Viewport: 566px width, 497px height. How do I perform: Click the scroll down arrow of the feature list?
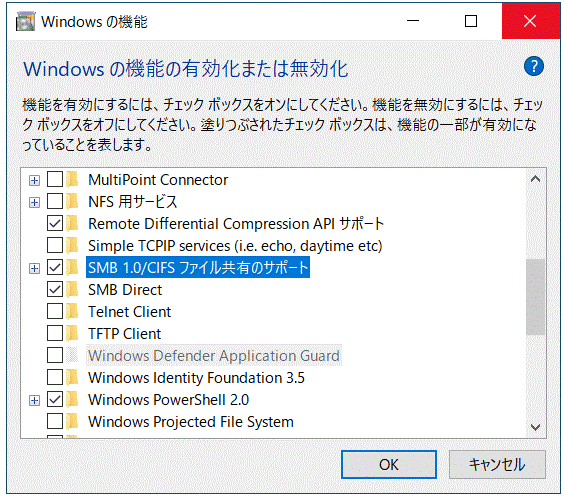click(535, 427)
